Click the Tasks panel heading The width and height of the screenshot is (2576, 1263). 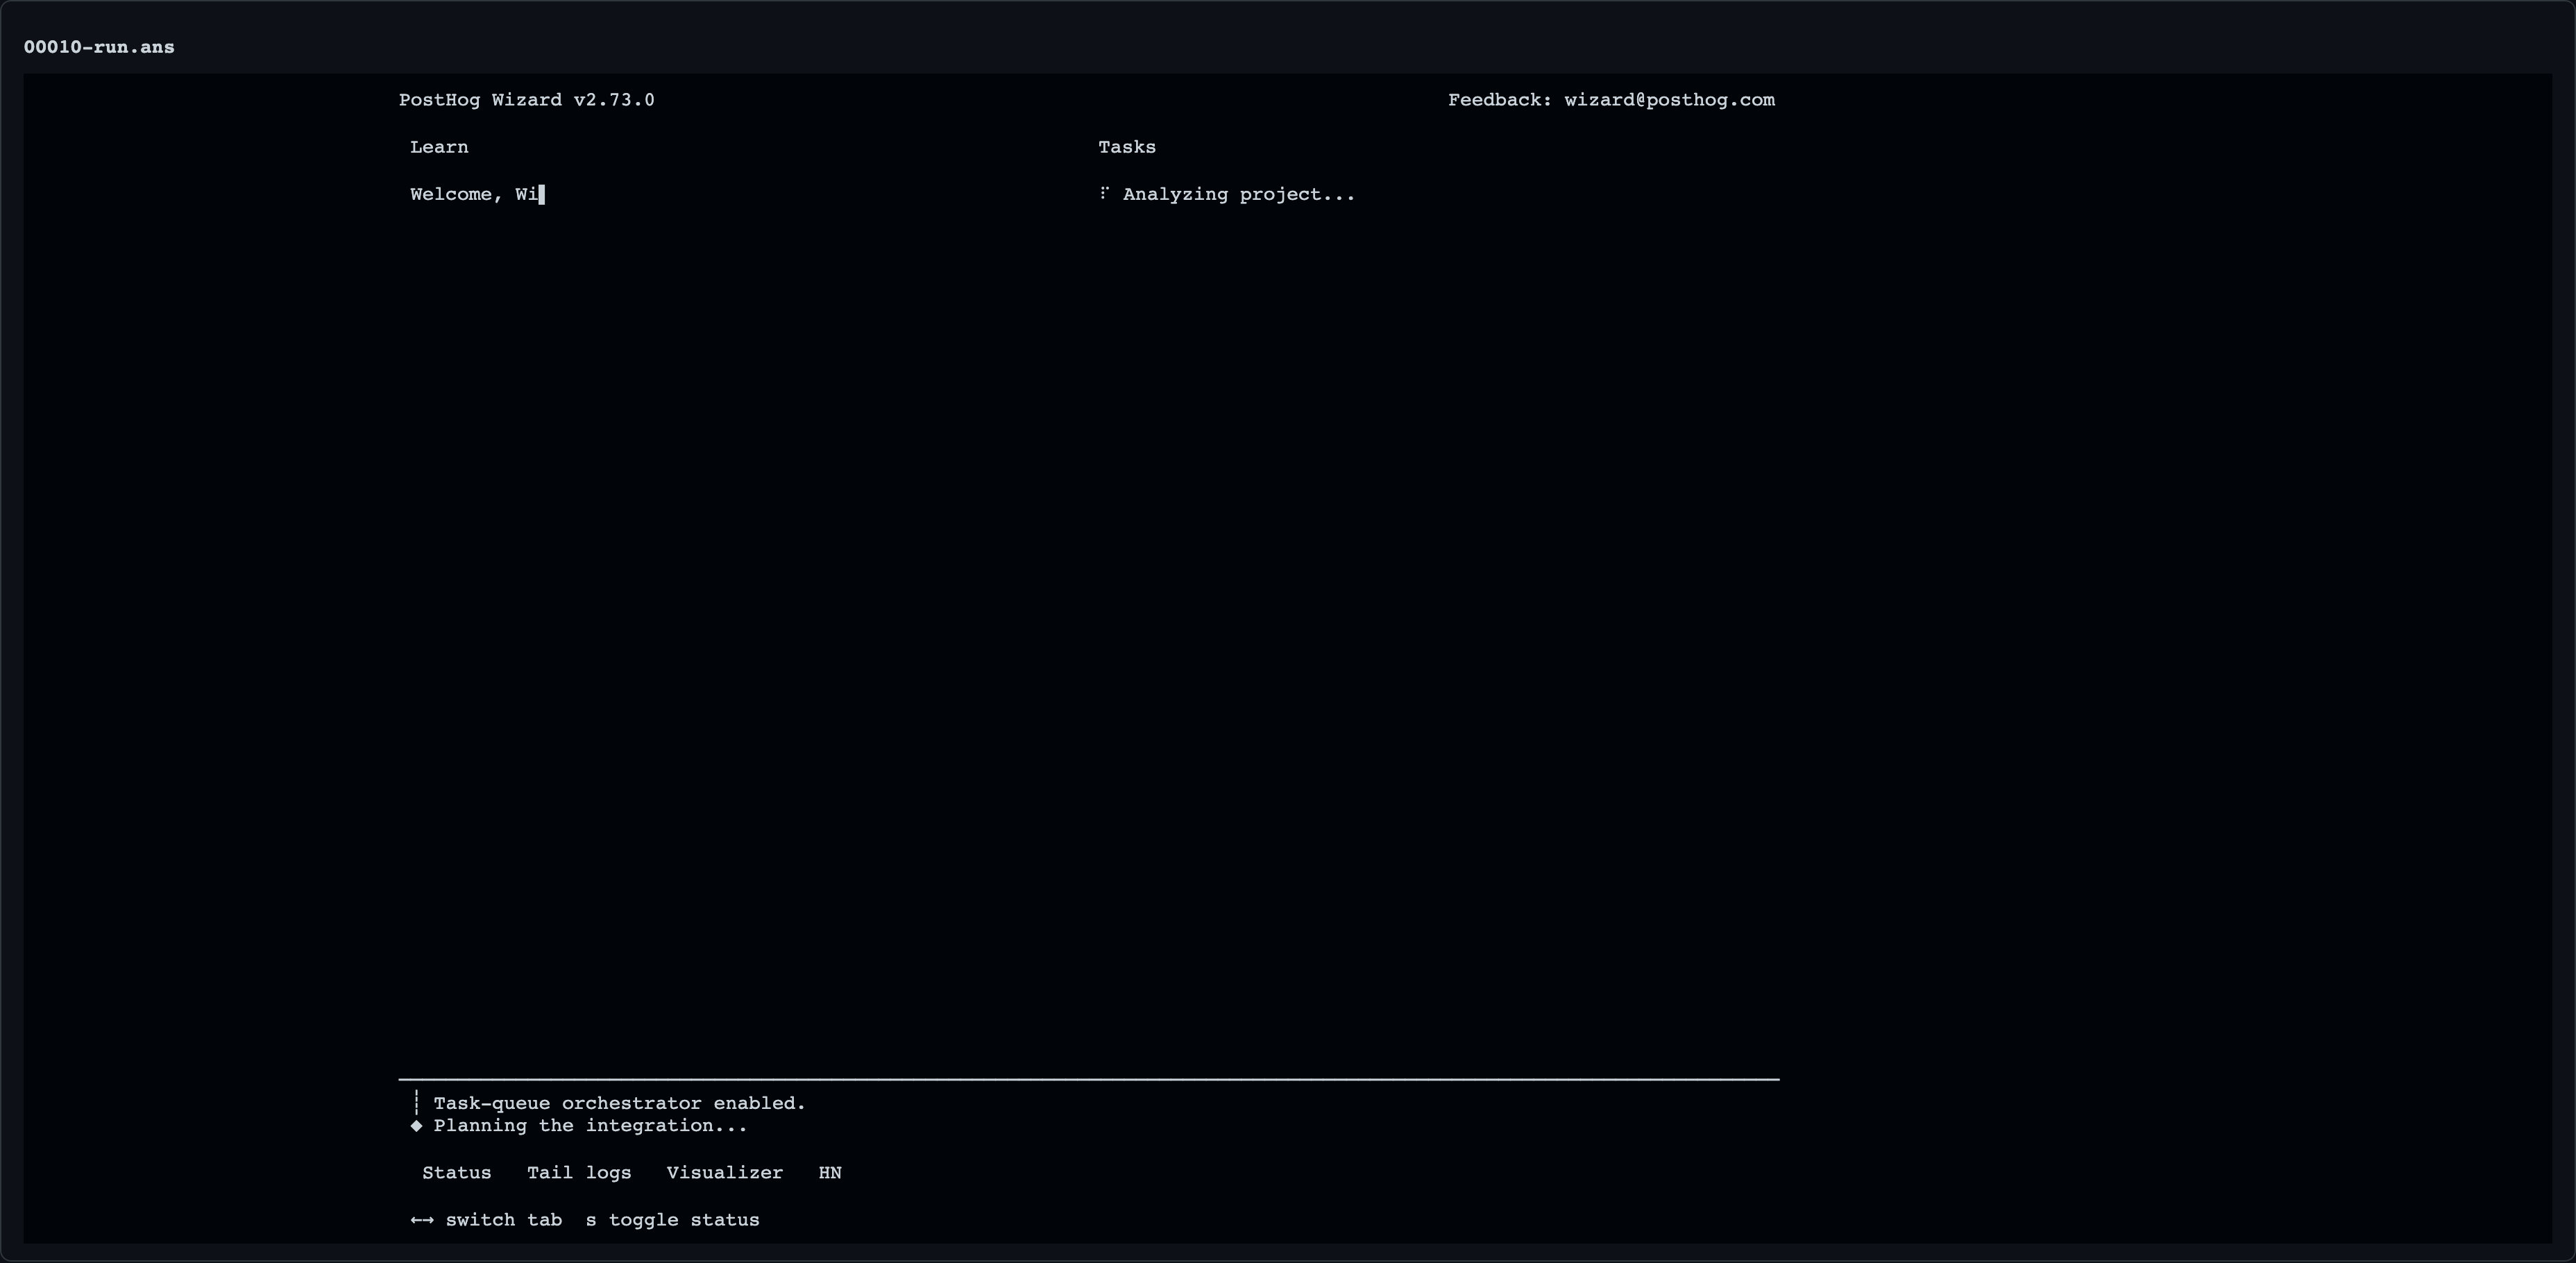coord(1127,147)
